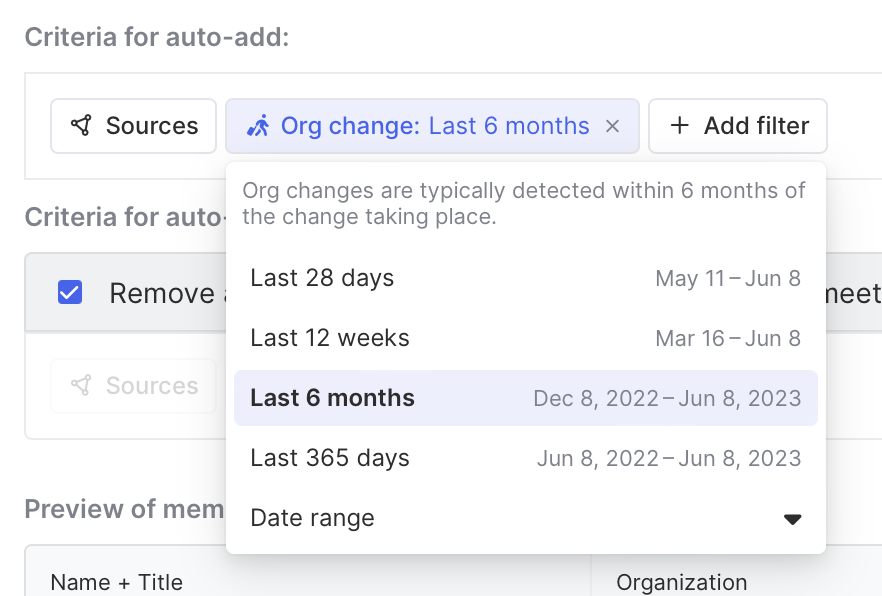This screenshot has width=882, height=596.
Task: Click the Add filter button
Action: click(x=738, y=126)
